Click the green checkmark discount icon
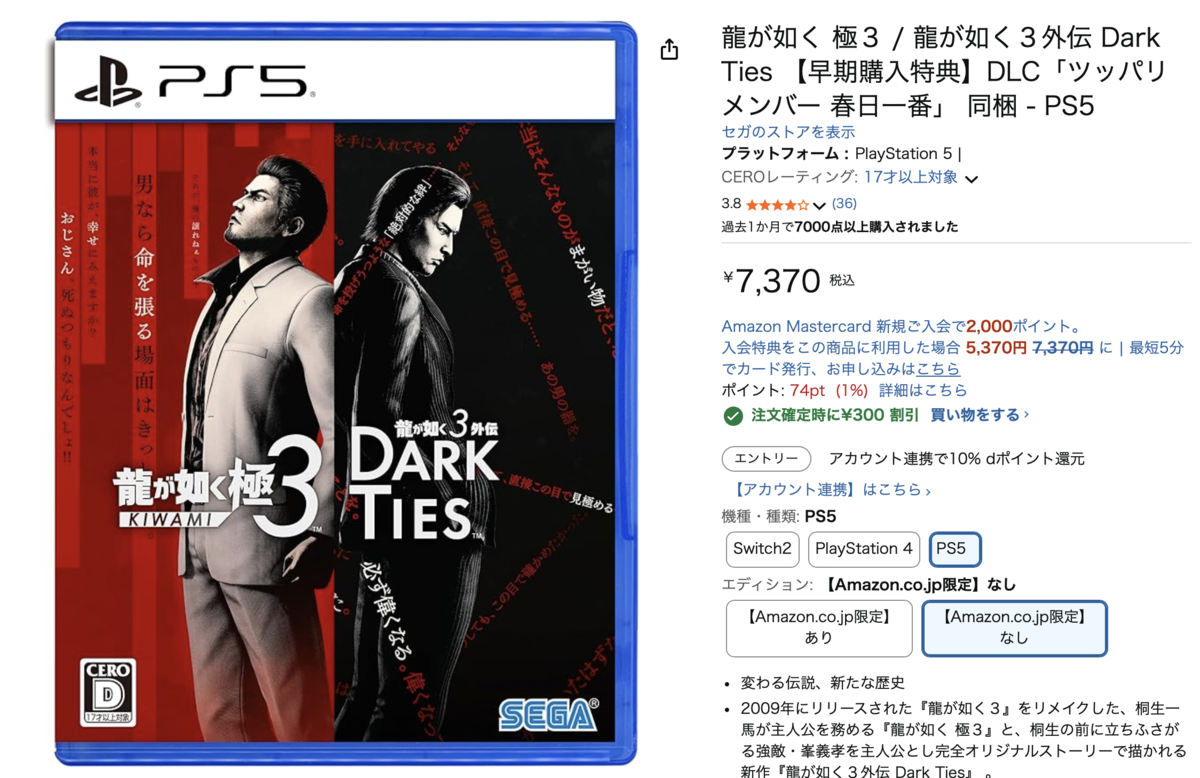Image resolution: width=1200 pixels, height=778 pixels. [x=733, y=415]
